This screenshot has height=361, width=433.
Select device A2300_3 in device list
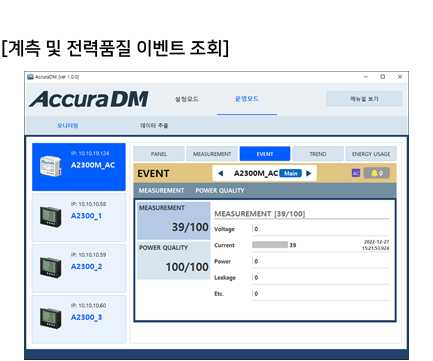79,319
